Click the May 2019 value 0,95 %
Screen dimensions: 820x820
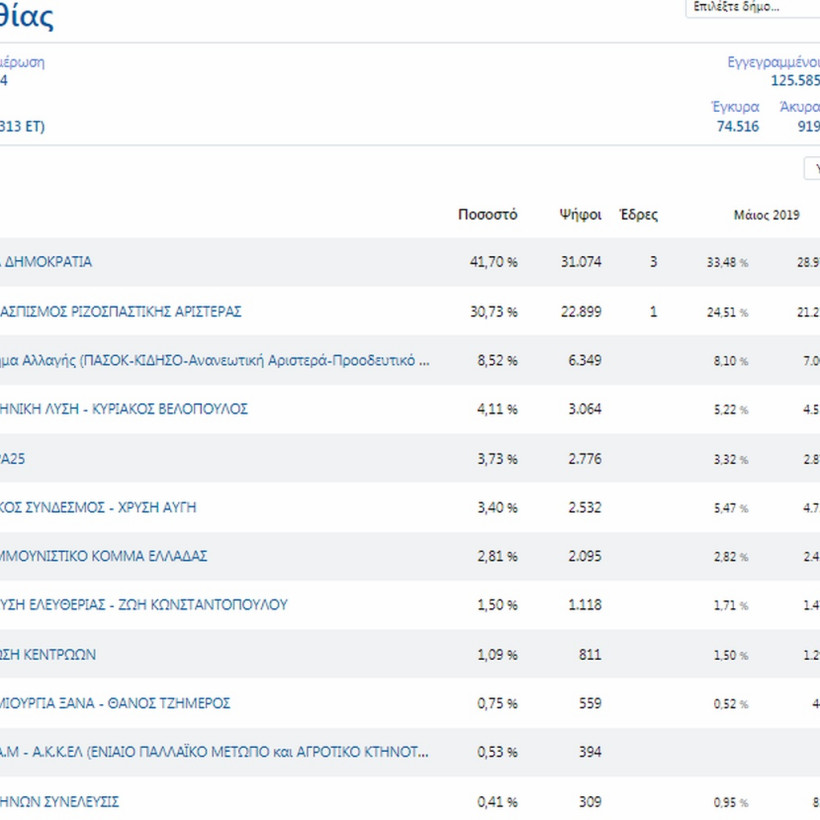coord(731,803)
